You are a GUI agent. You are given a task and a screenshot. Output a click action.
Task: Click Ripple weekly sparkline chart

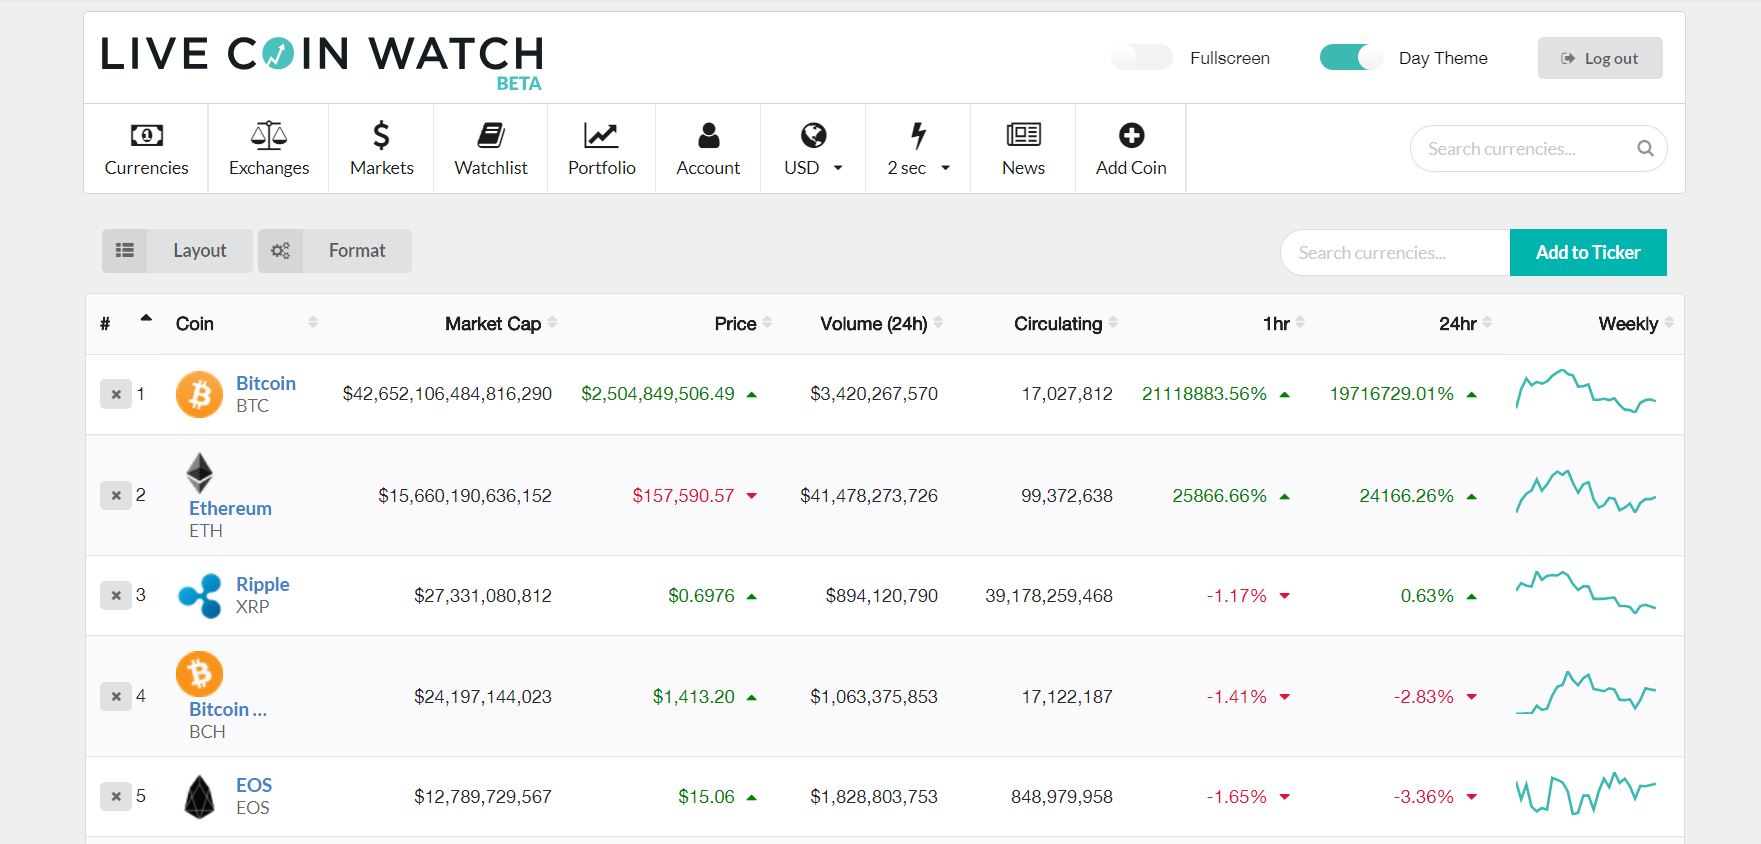pos(1586,592)
